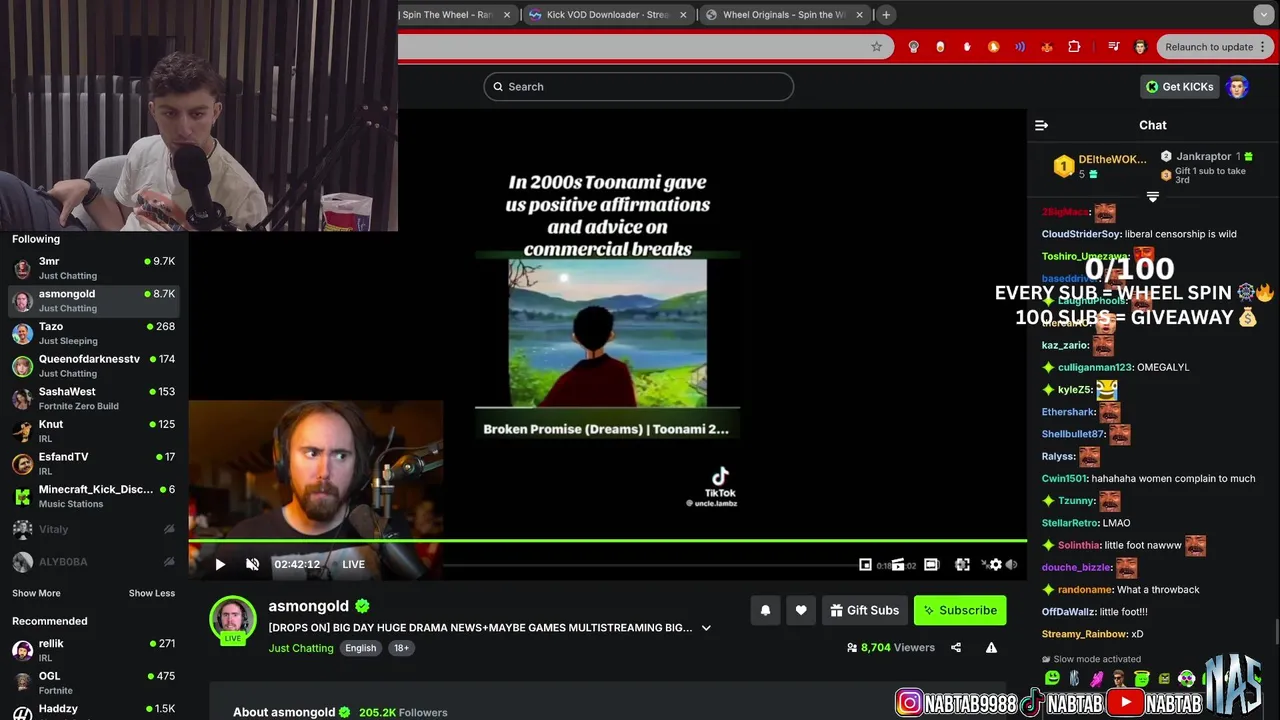Click the chat scrollbar
This screenshot has height=720, width=1280.
click(1275, 632)
